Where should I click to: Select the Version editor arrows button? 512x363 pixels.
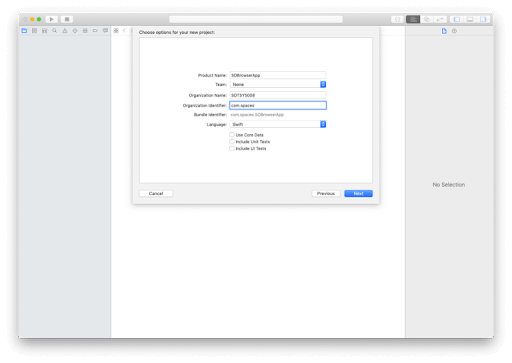pos(440,19)
